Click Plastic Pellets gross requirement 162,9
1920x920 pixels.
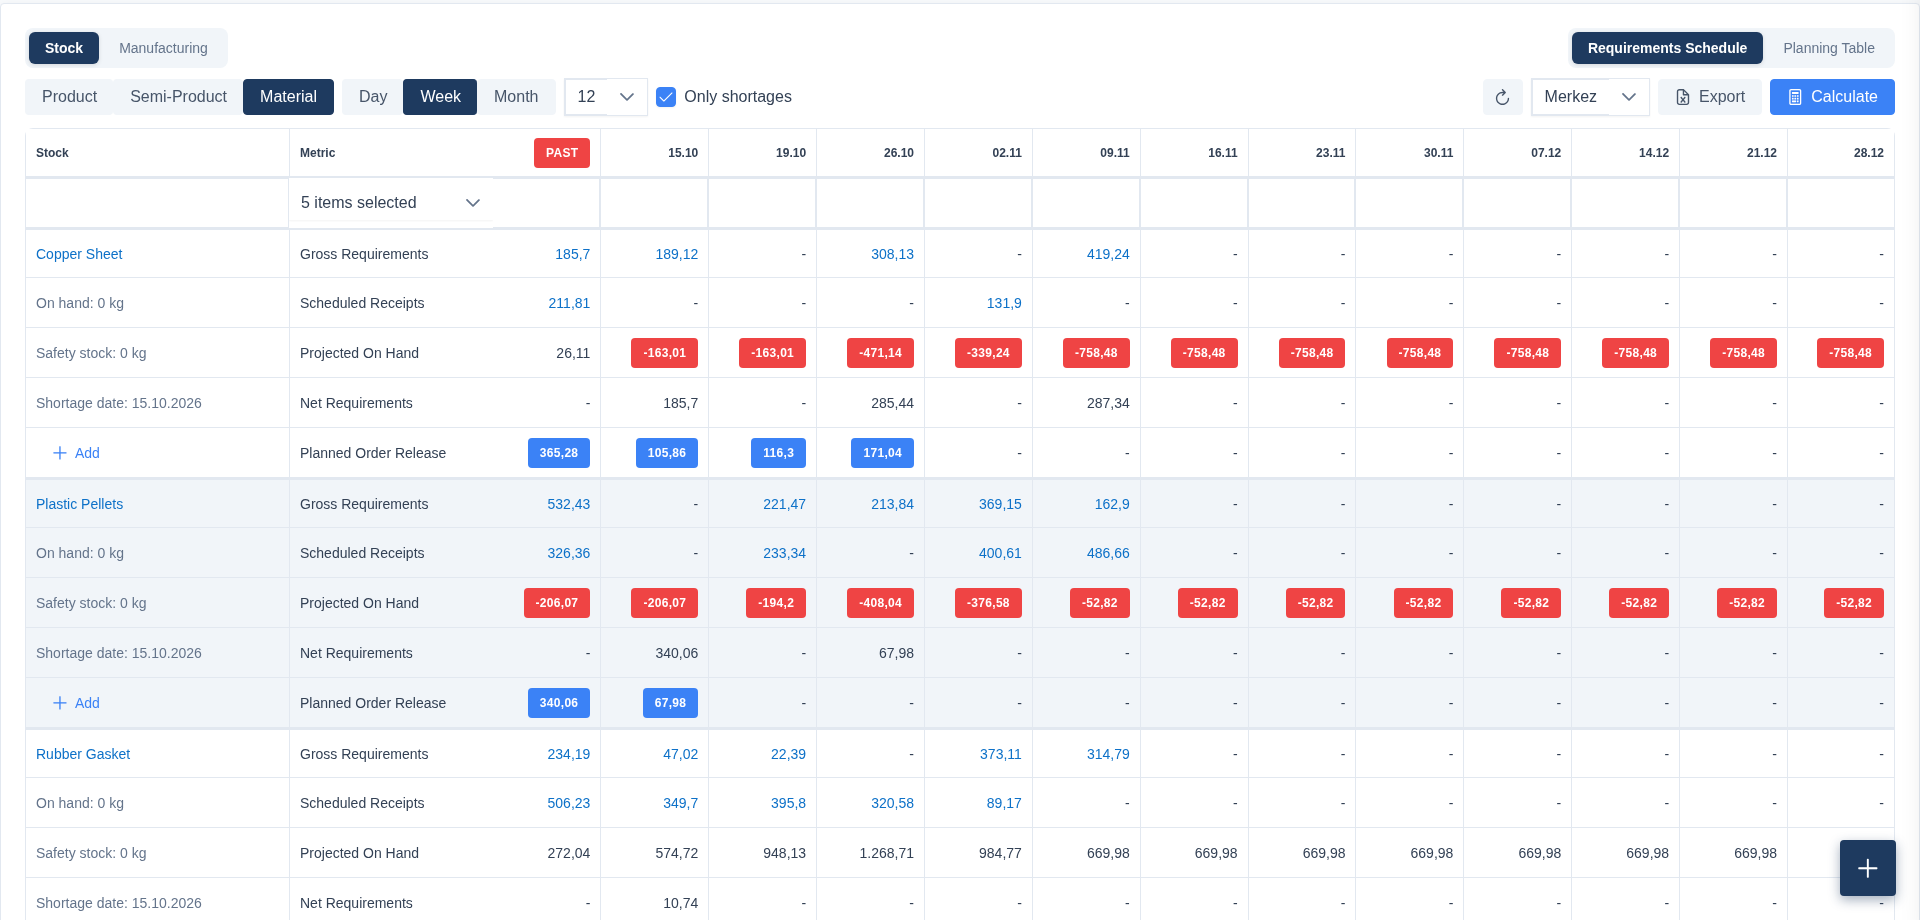(x=1112, y=504)
